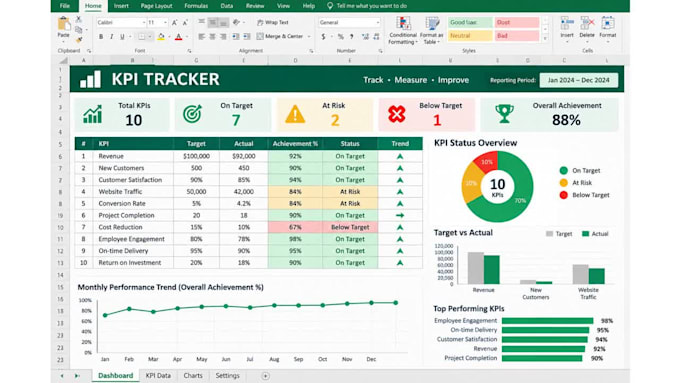Click Merge & Center button
Image resolution: width=680 pixels, height=383 pixels.
(x=280, y=36)
